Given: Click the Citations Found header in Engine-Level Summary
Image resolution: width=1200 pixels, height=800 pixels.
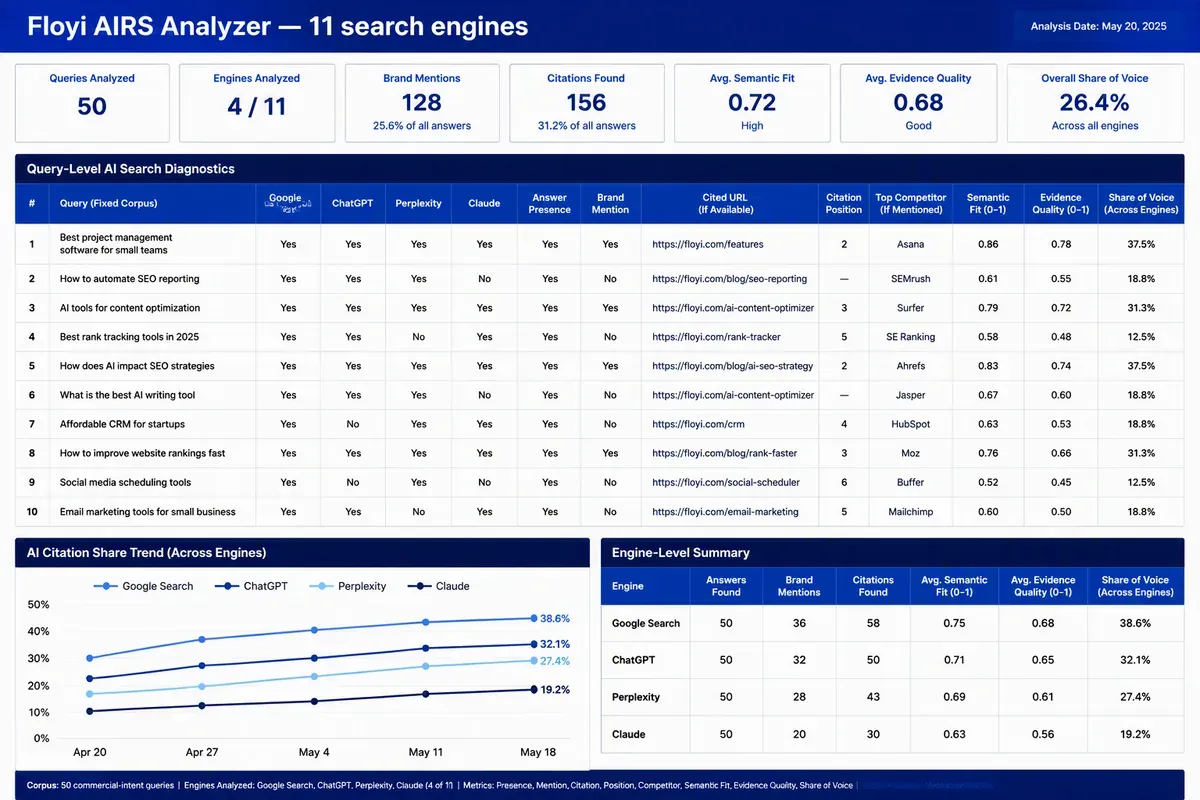Looking at the screenshot, I should pos(873,586).
